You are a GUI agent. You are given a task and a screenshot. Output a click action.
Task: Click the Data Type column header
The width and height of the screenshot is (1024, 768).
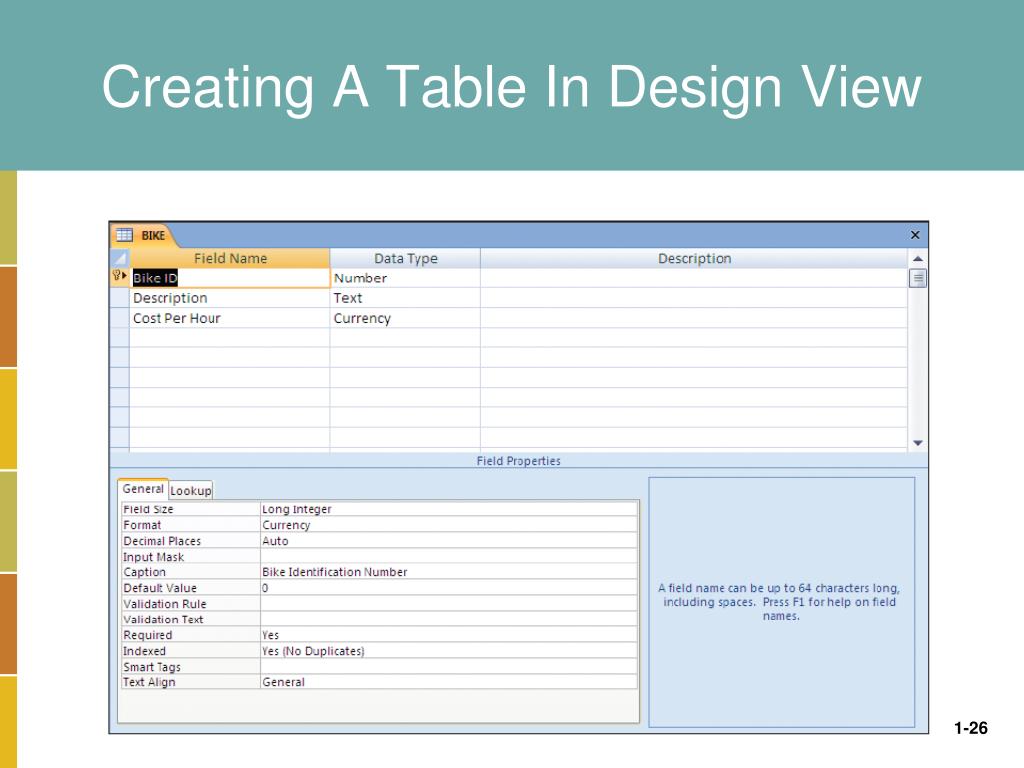(406, 258)
